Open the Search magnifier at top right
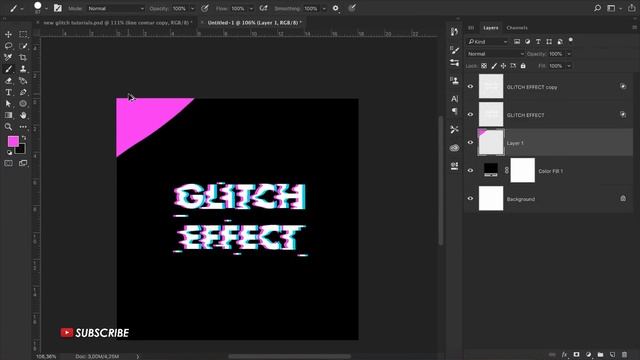The height and width of the screenshot is (360, 640). [x=597, y=8]
